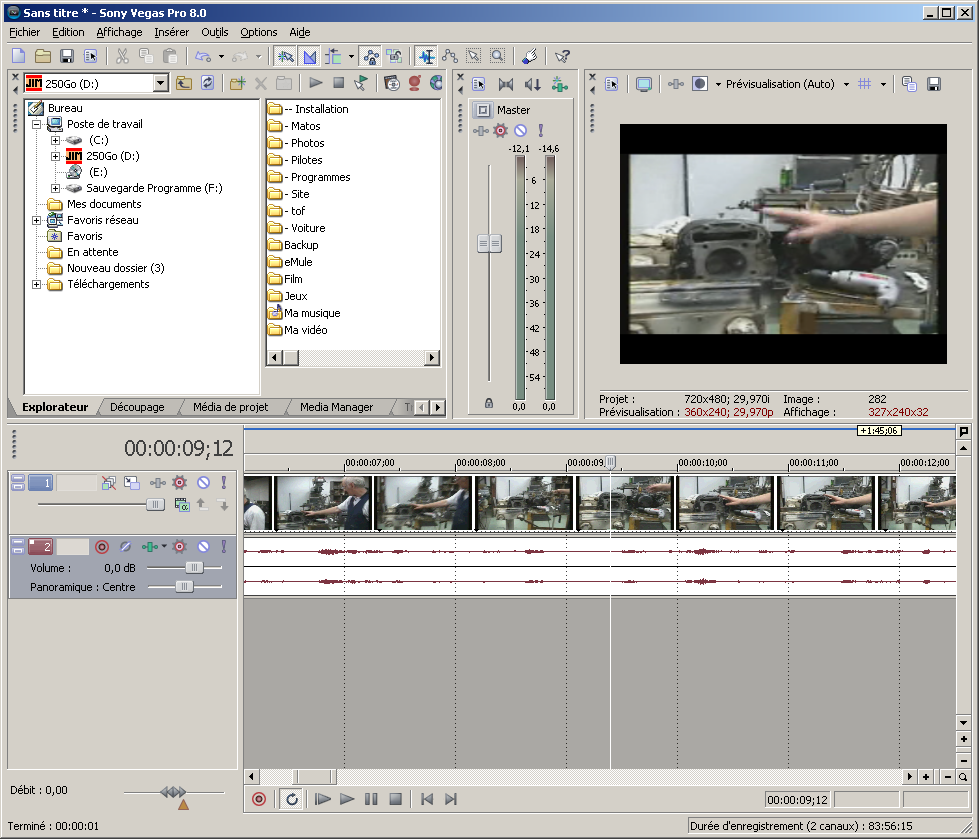
Task: Click the Play From Start button
Action: coord(322,799)
